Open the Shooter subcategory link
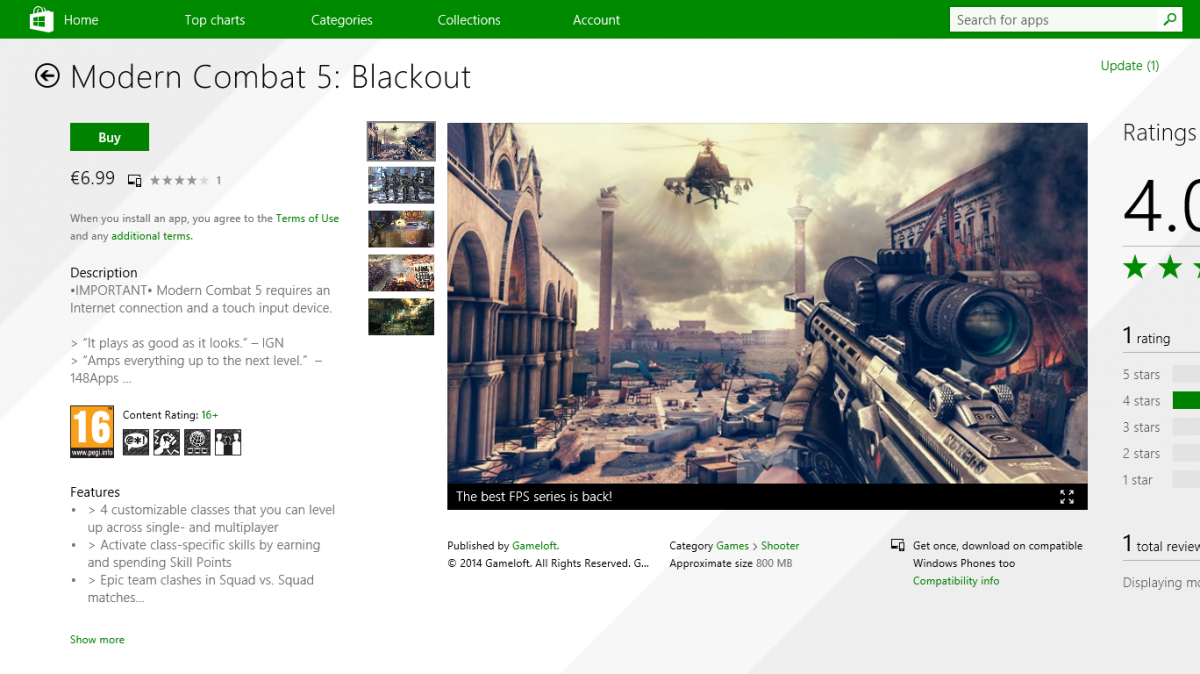The width and height of the screenshot is (1200, 674). (780, 546)
